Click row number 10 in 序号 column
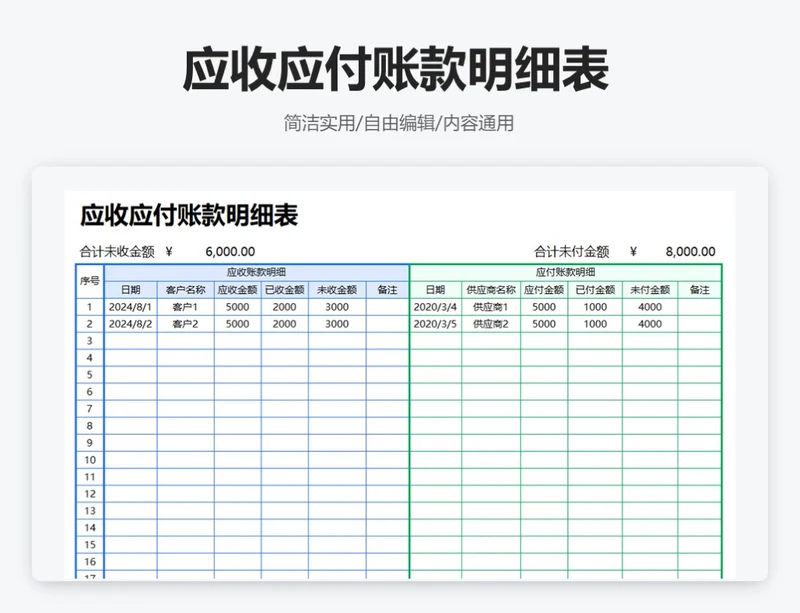The height and width of the screenshot is (613, 800). click(90, 460)
